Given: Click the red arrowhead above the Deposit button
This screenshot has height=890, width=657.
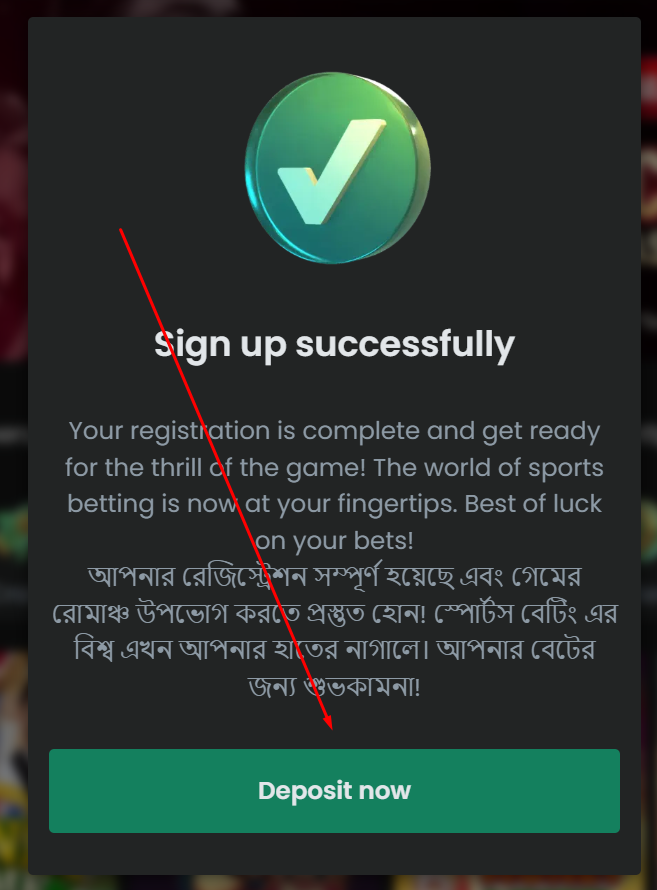Looking at the screenshot, I should click(x=328, y=723).
